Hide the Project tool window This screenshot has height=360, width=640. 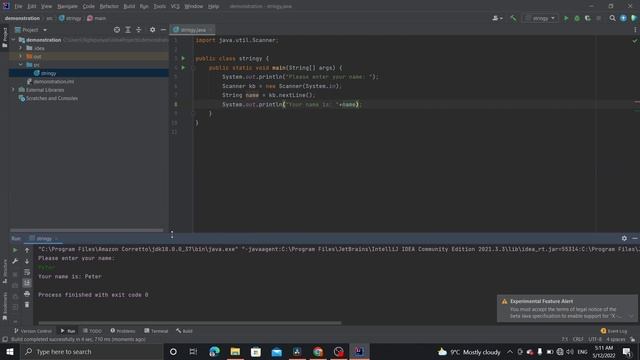pyautogui.click(x=163, y=30)
